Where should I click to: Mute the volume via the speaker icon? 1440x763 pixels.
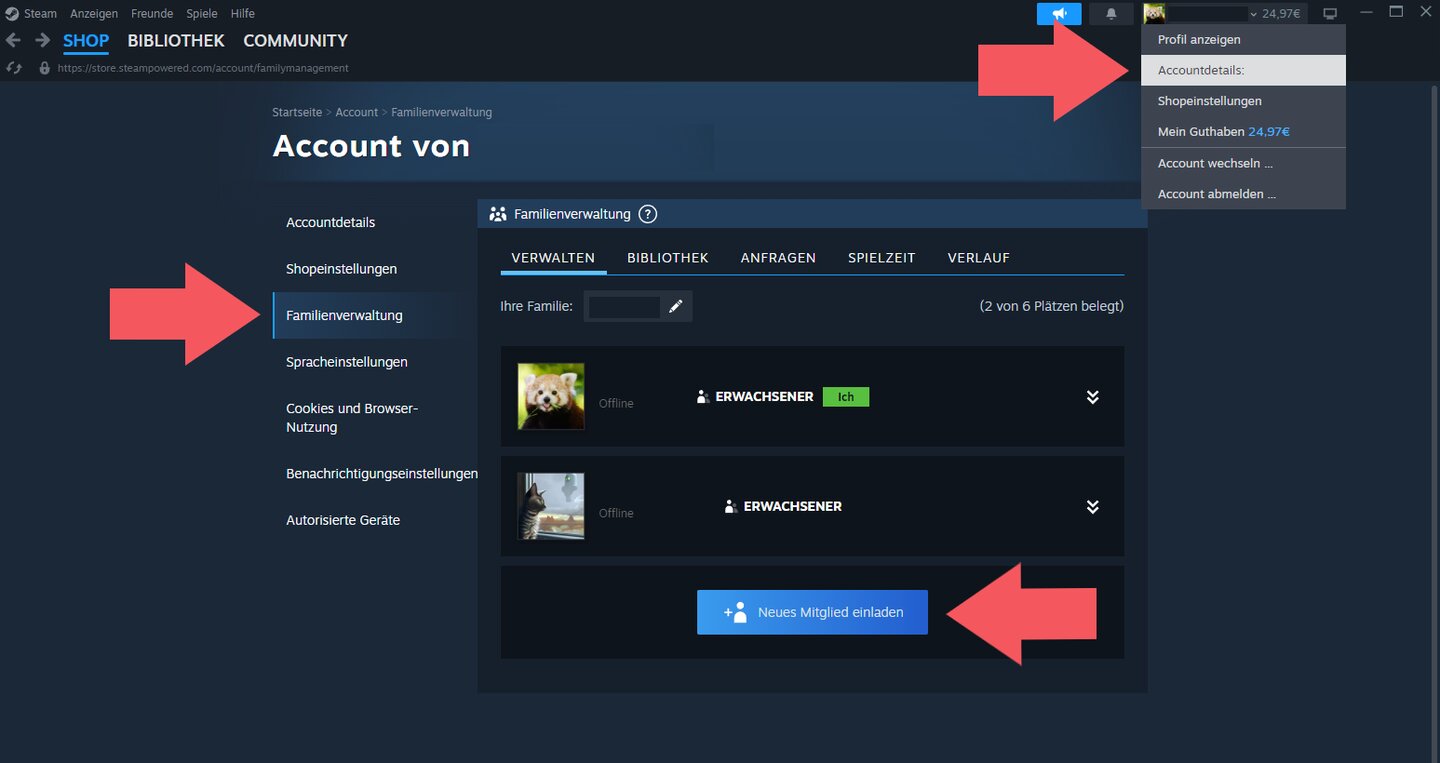1058,13
